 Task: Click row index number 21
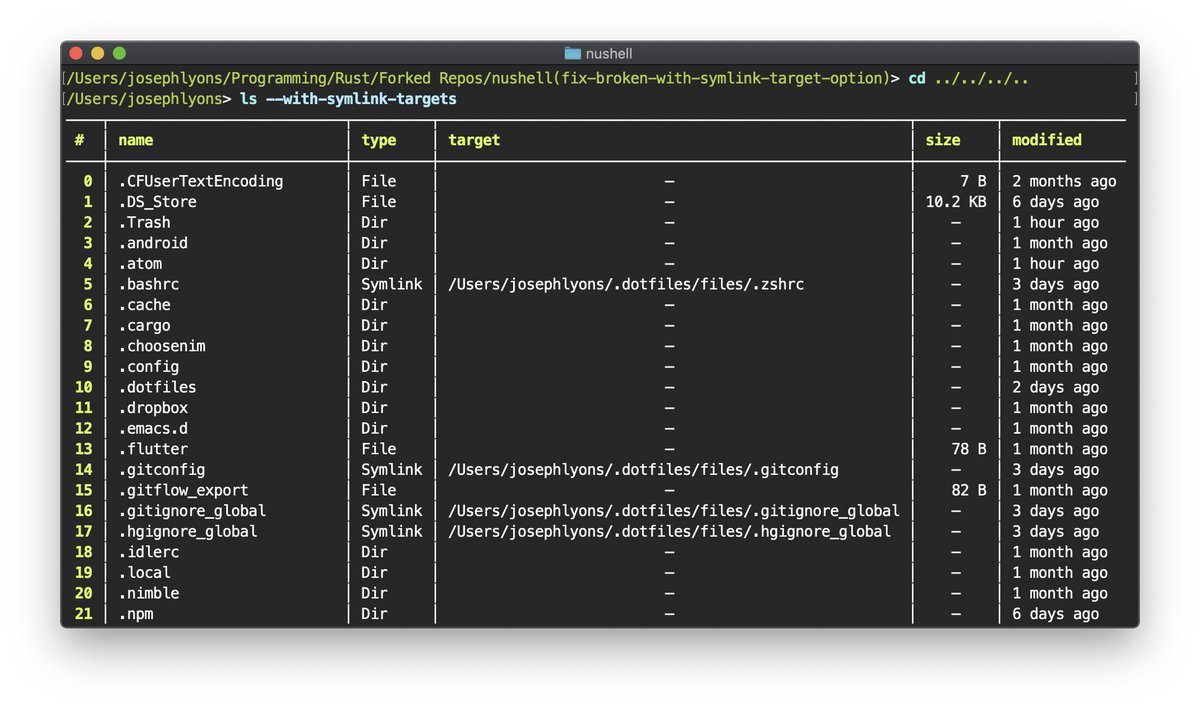[x=84, y=614]
